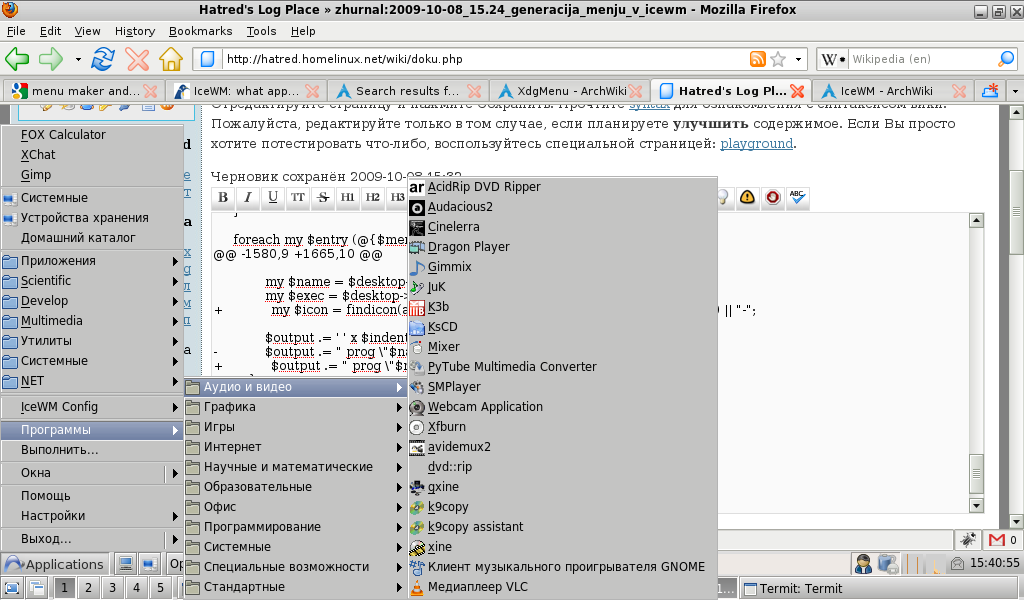Insert signature-warning icon in wiki toolbar
The image size is (1024, 600).
point(748,197)
